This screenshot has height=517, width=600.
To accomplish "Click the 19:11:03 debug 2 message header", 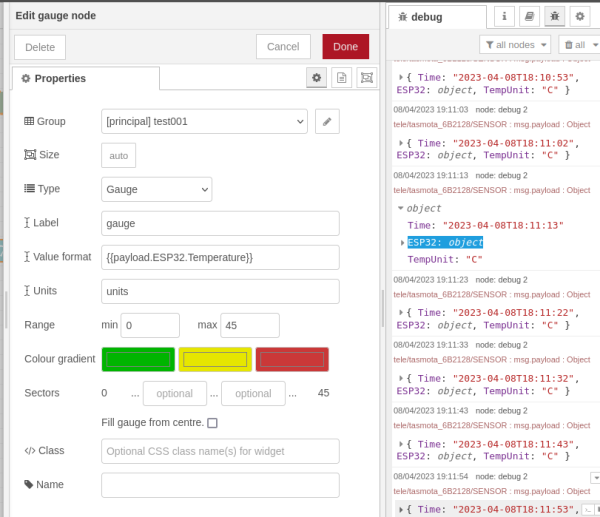I will (x=460, y=110).
